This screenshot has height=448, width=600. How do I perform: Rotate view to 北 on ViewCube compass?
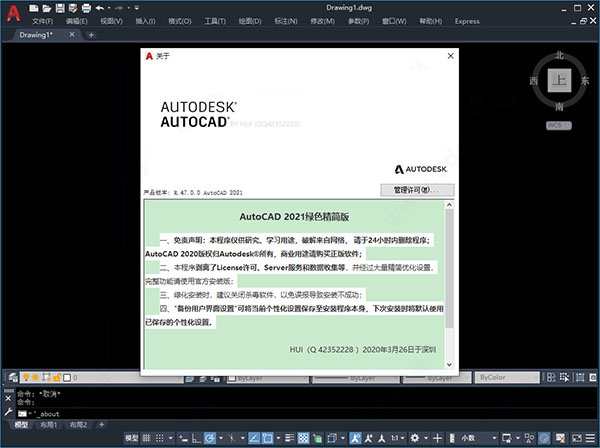[559, 55]
